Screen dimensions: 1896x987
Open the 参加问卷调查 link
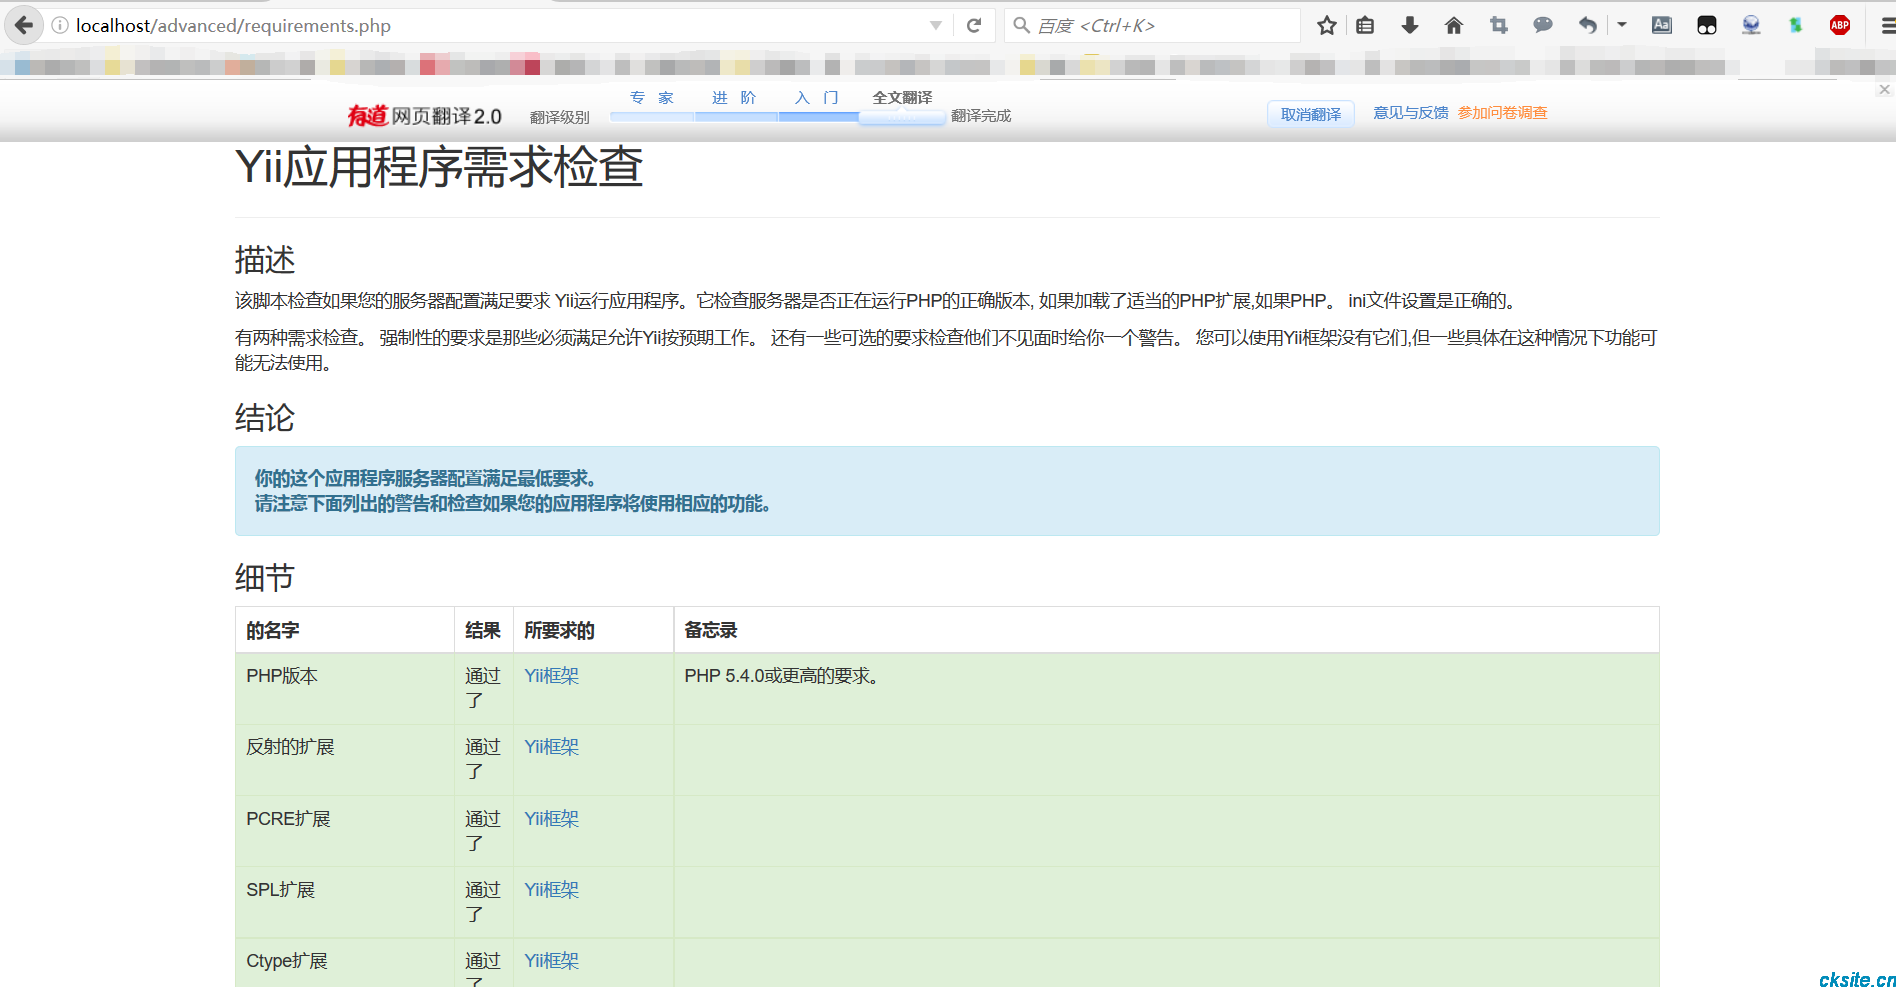tap(1502, 113)
